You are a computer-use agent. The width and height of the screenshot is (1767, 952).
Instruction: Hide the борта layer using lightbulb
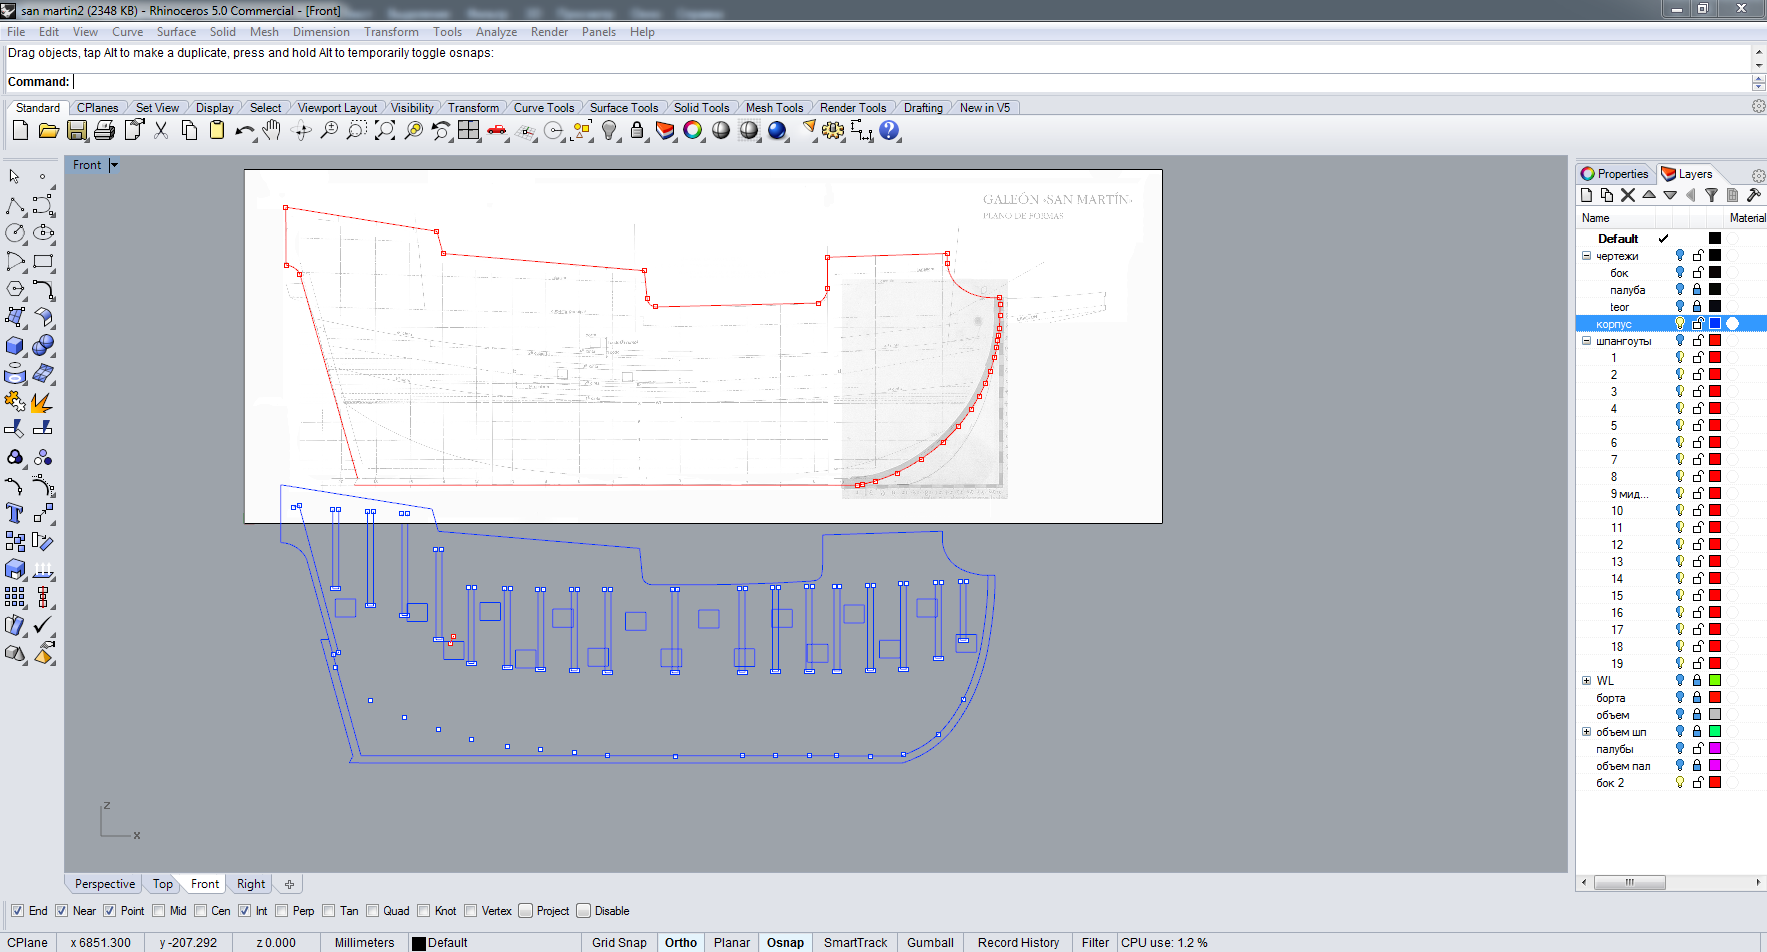(1680, 698)
